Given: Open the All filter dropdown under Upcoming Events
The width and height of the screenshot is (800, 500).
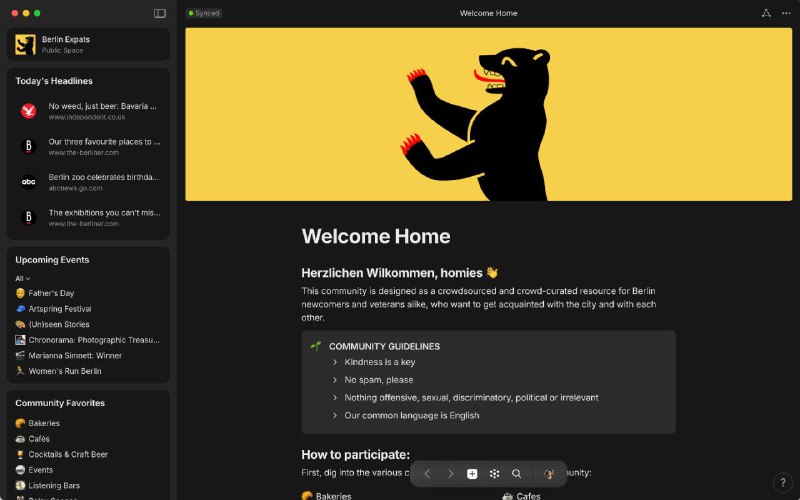Looking at the screenshot, I should pos(22,278).
